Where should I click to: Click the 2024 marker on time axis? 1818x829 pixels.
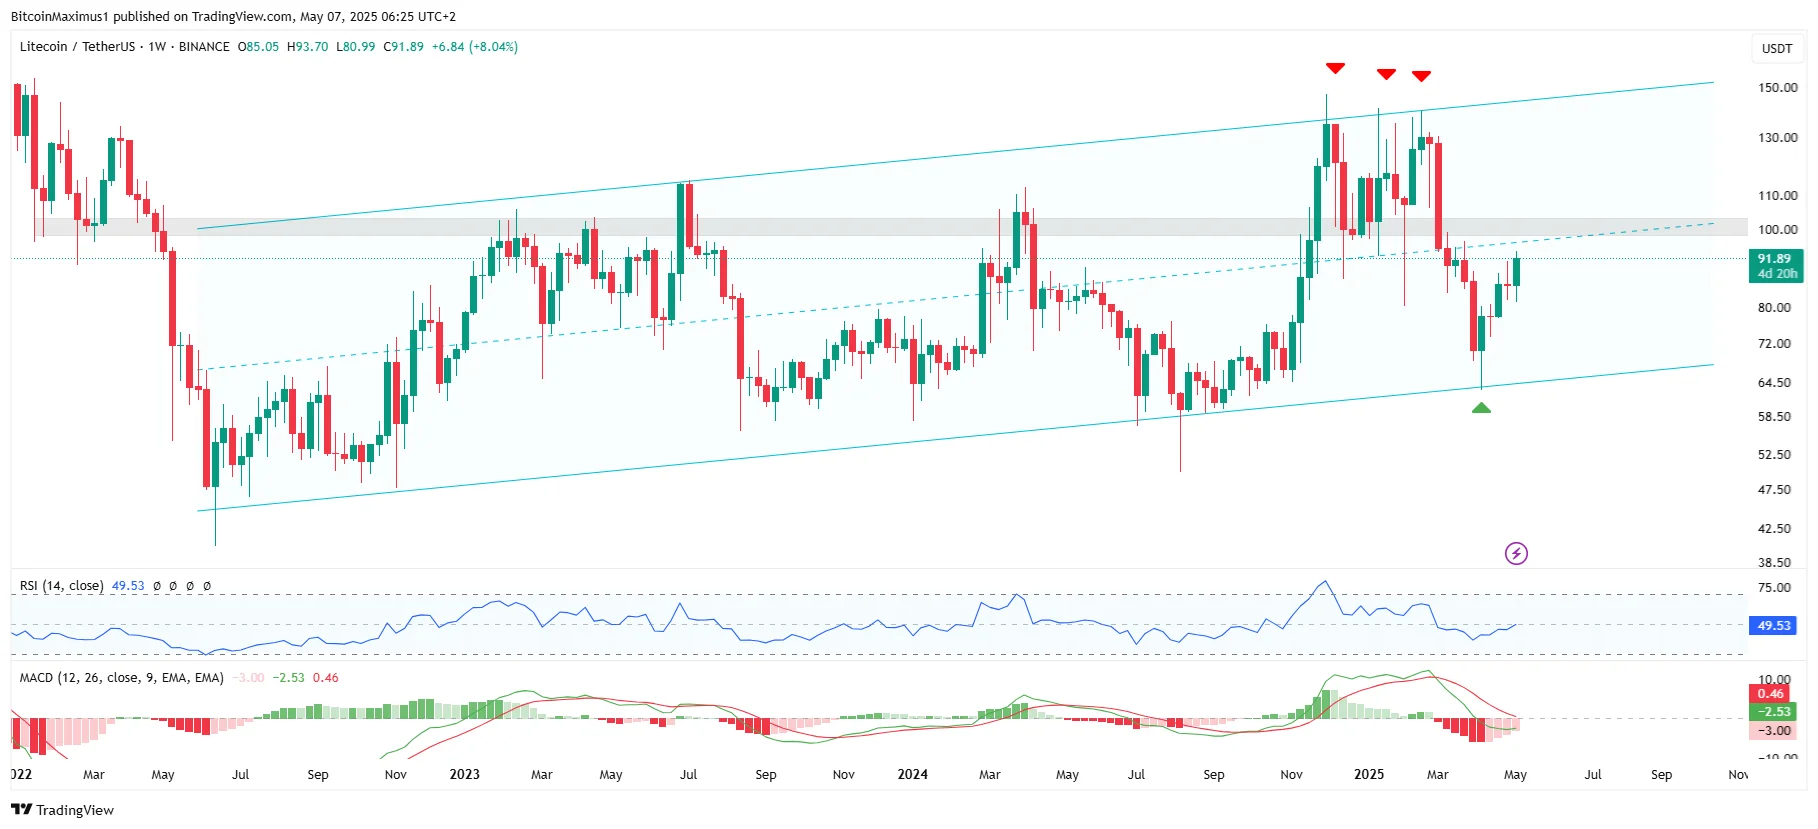coord(913,775)
